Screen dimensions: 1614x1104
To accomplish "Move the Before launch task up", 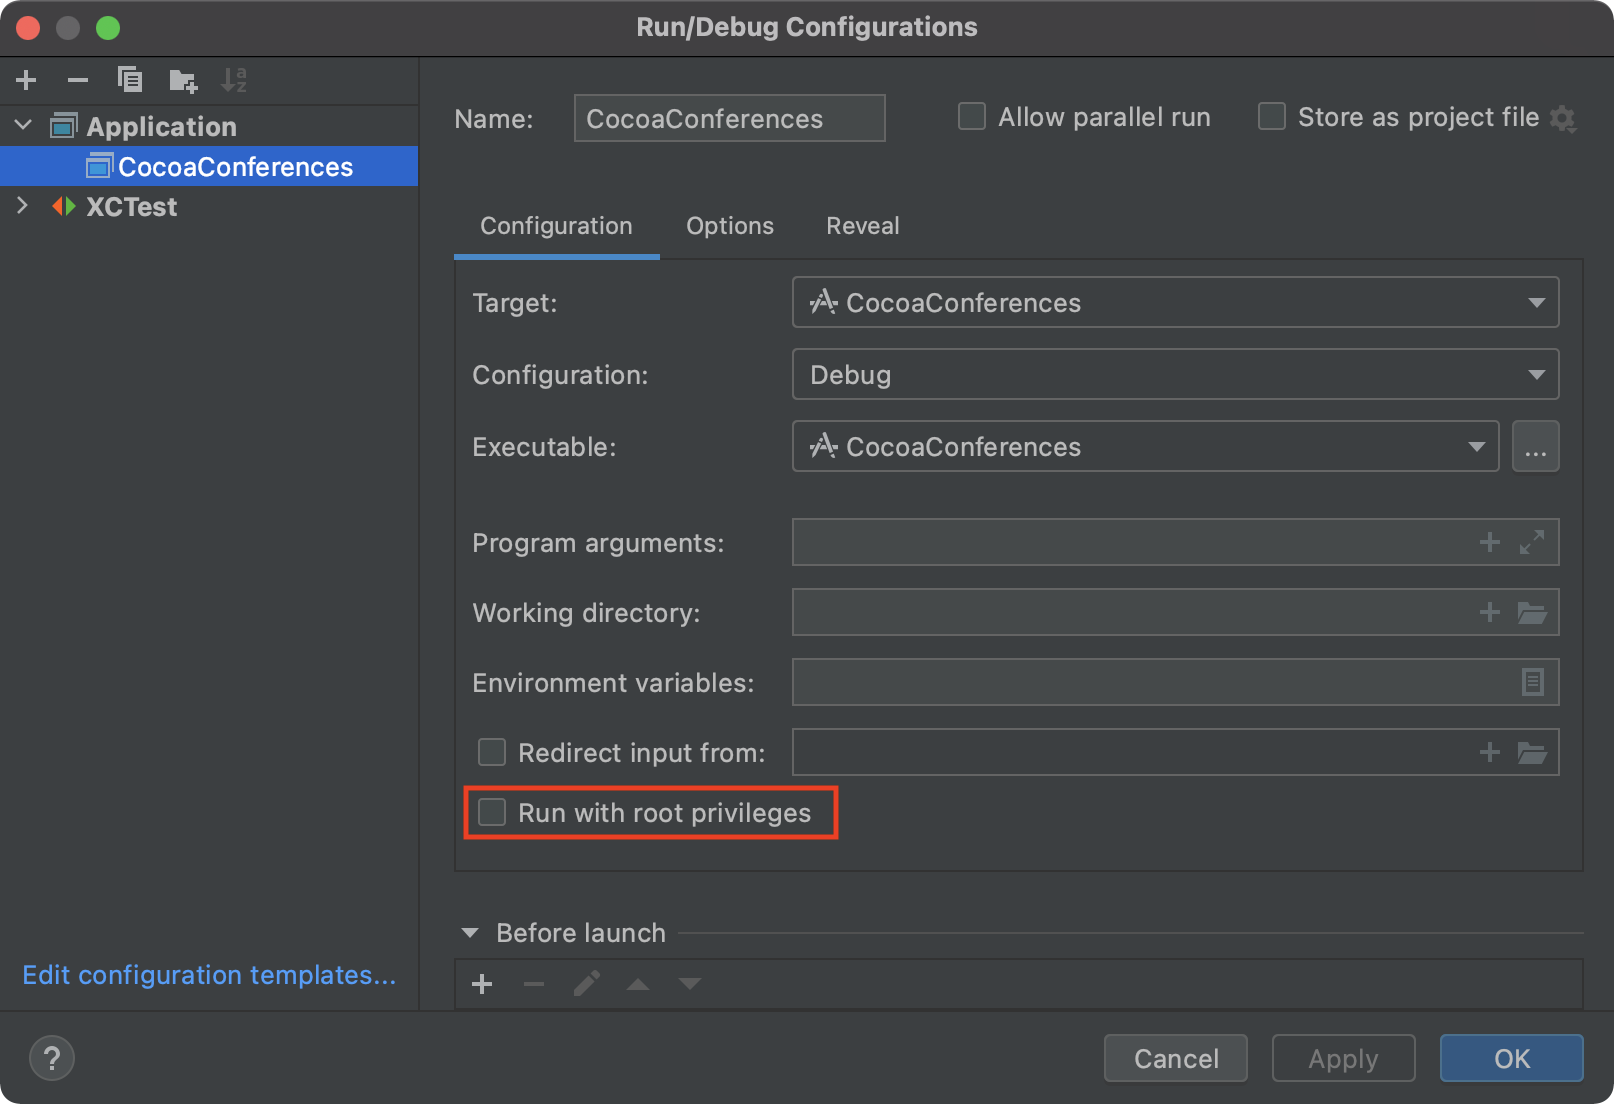I will (x=638, y=984).
